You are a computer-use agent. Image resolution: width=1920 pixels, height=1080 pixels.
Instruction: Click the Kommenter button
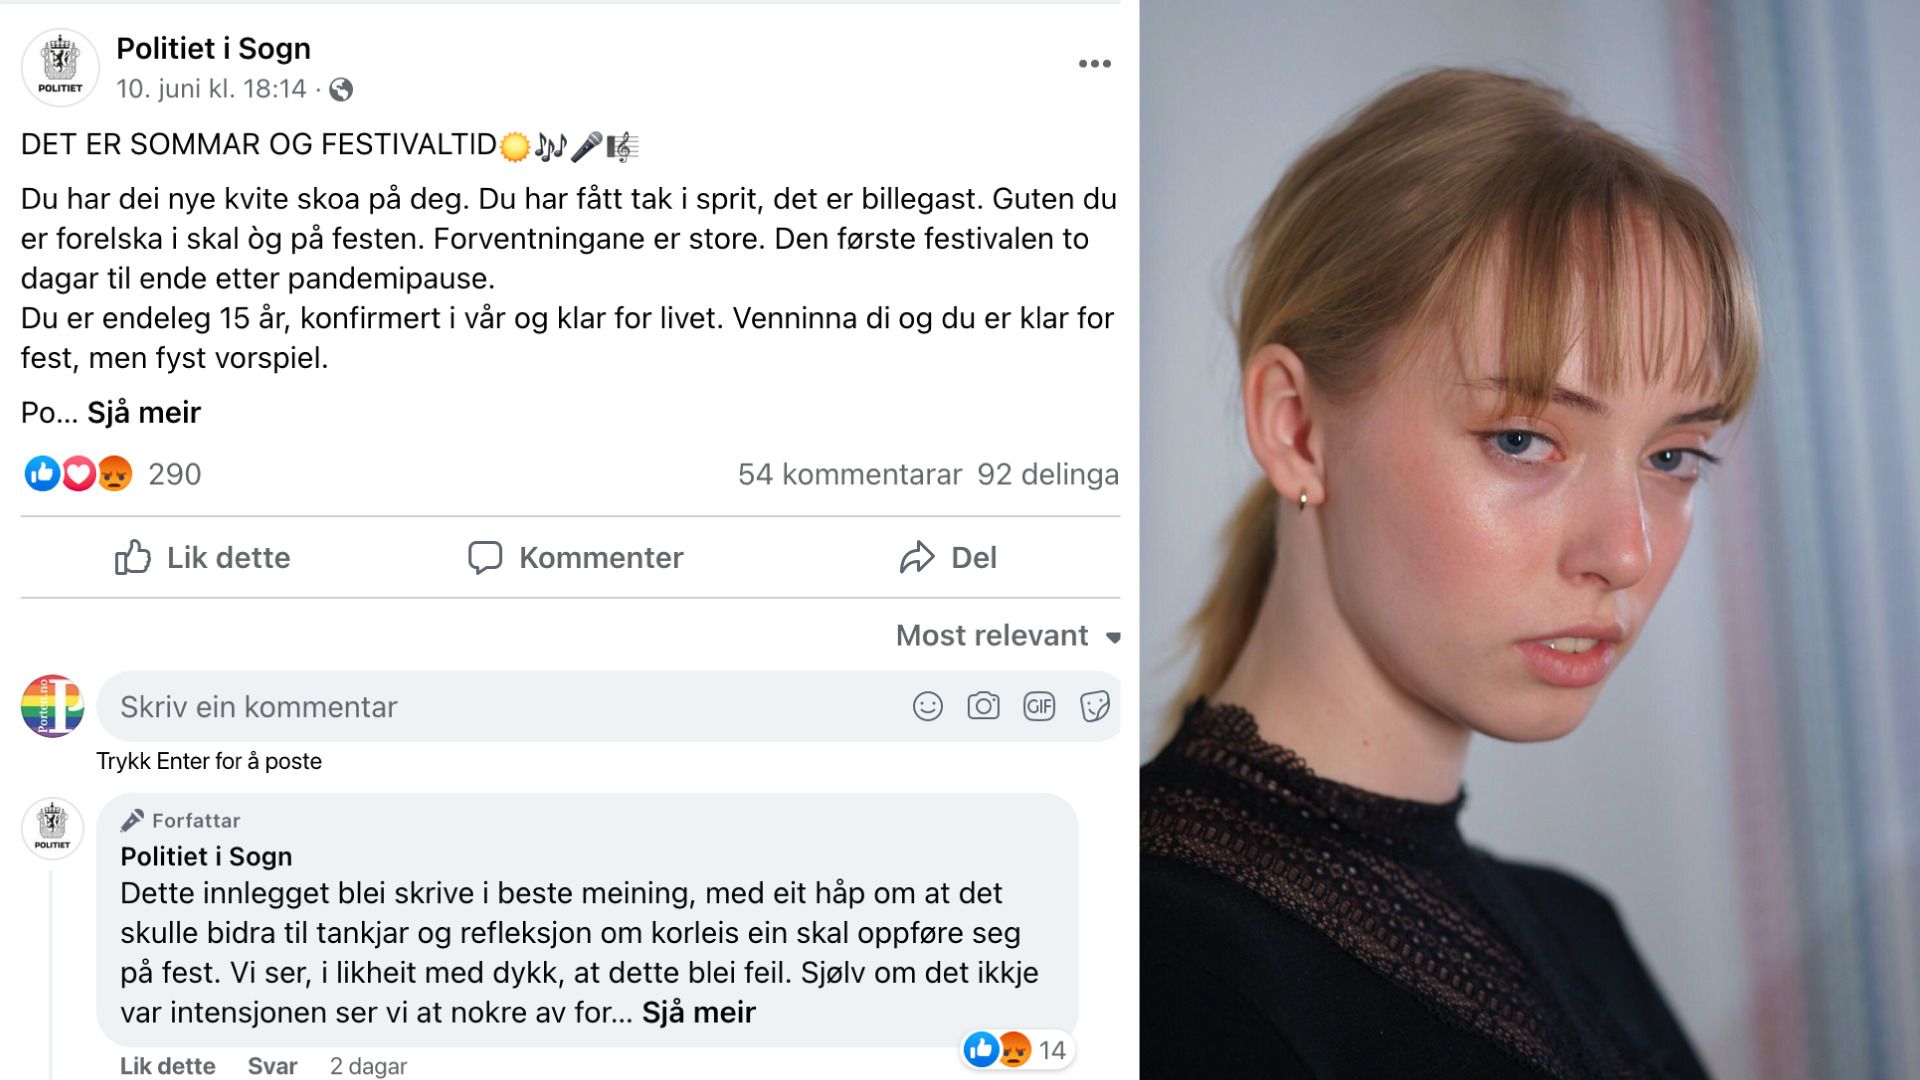pos(576,558)
